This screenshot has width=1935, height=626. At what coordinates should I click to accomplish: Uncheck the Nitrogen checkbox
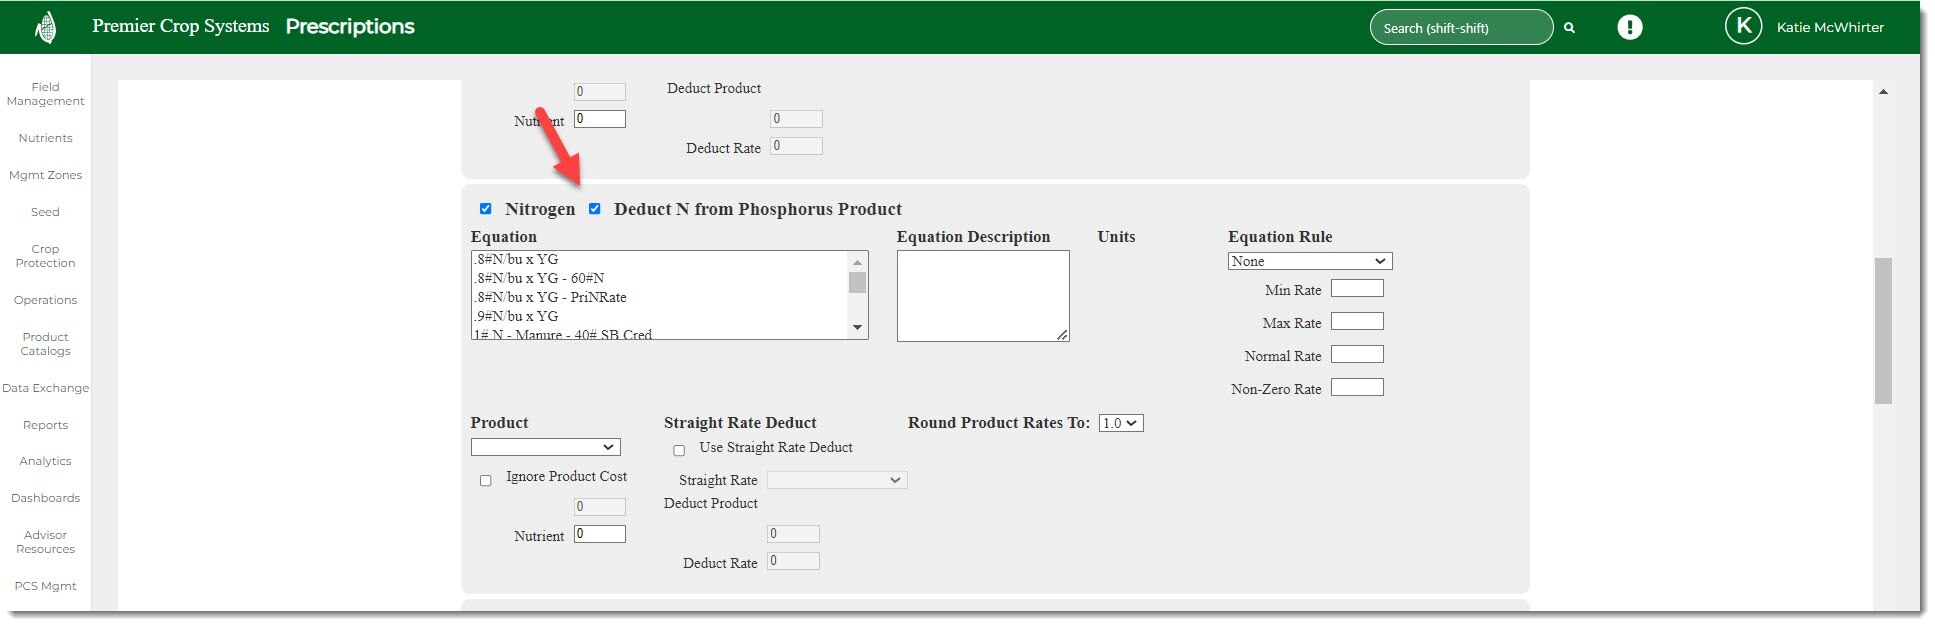point(486,209)
